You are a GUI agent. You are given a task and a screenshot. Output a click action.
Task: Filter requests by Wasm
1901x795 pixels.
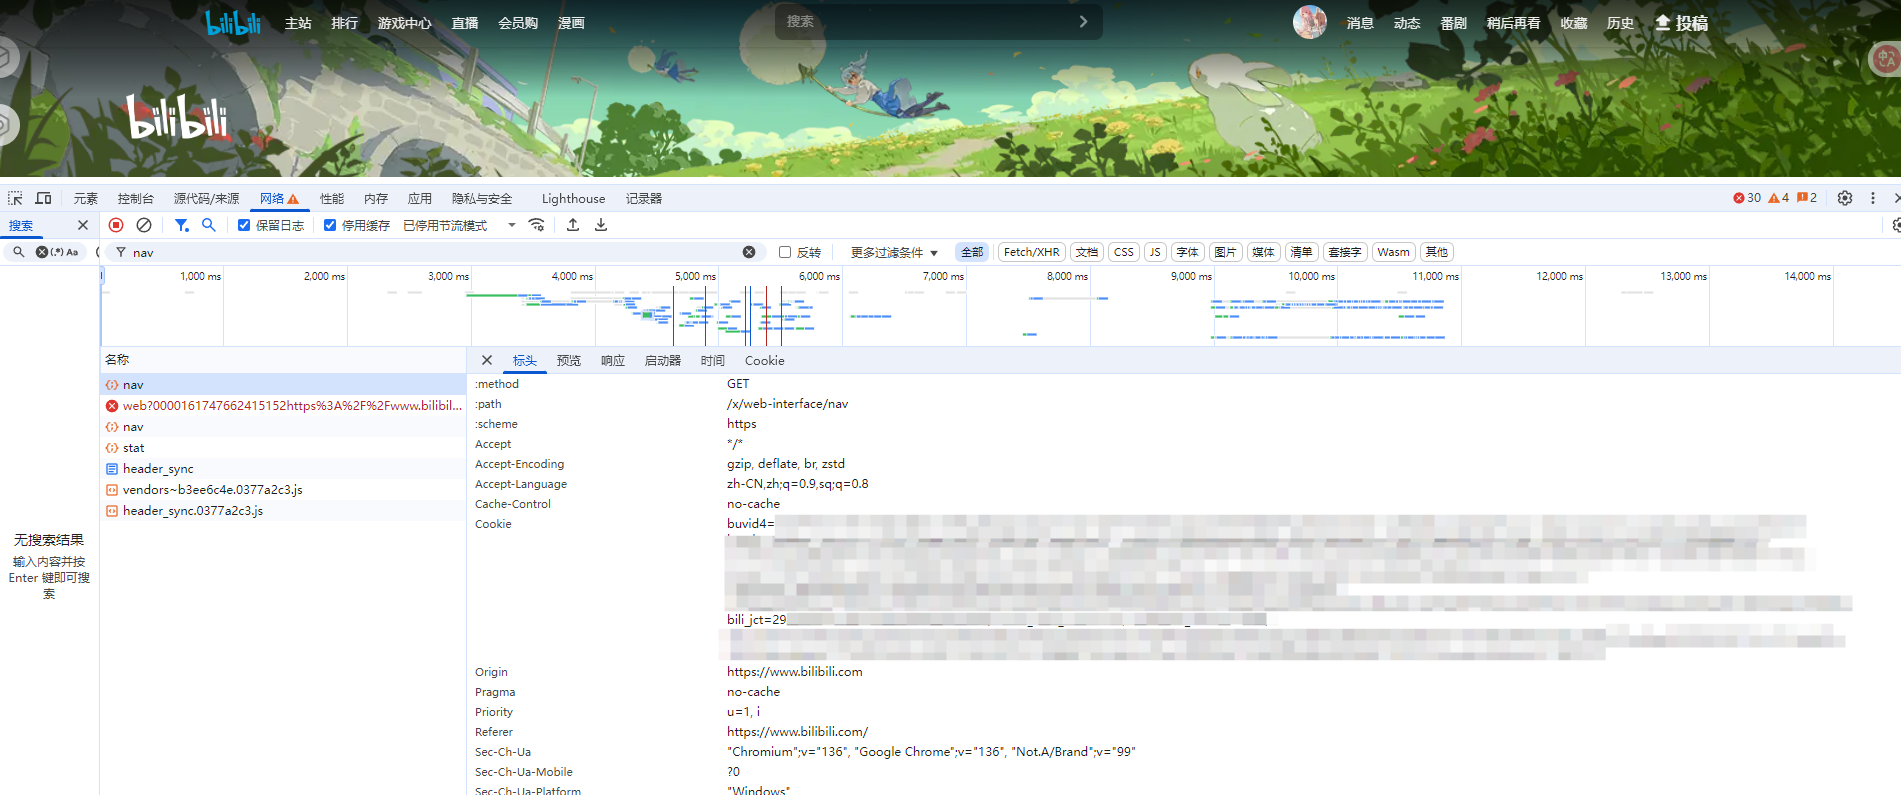pos(1393,252)
